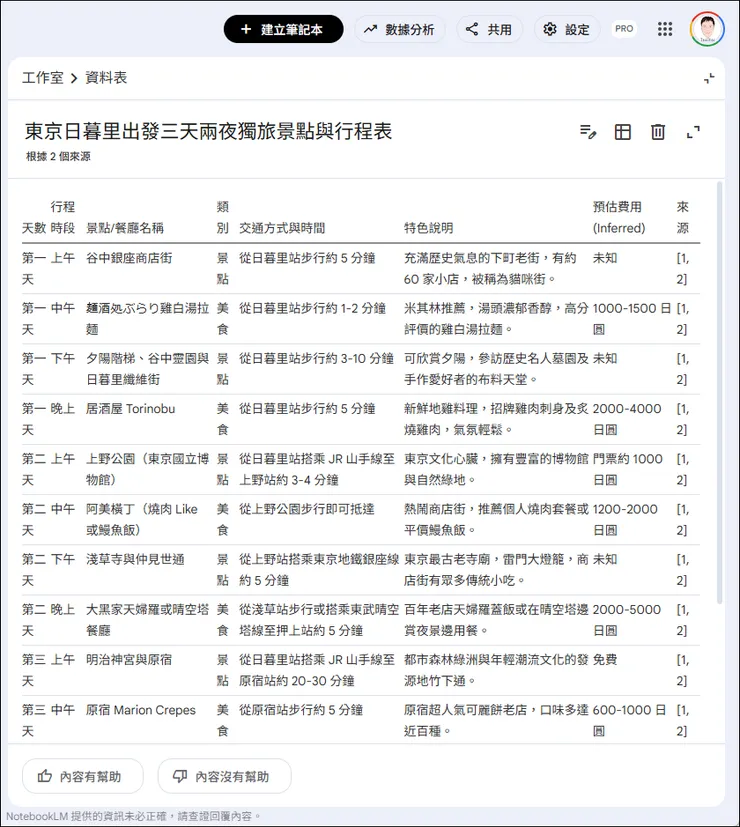Click 來源 column header
Viewport: 740px width, 827px height.
(683, 217)
